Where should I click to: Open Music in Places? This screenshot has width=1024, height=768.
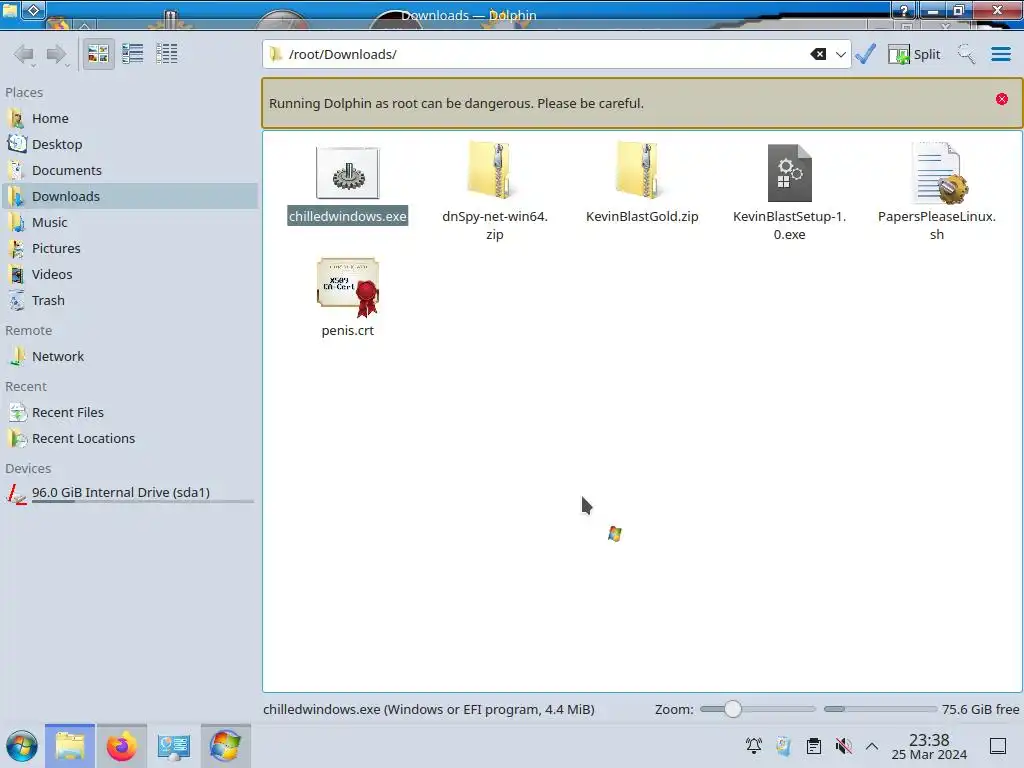(x=131, y=223)
